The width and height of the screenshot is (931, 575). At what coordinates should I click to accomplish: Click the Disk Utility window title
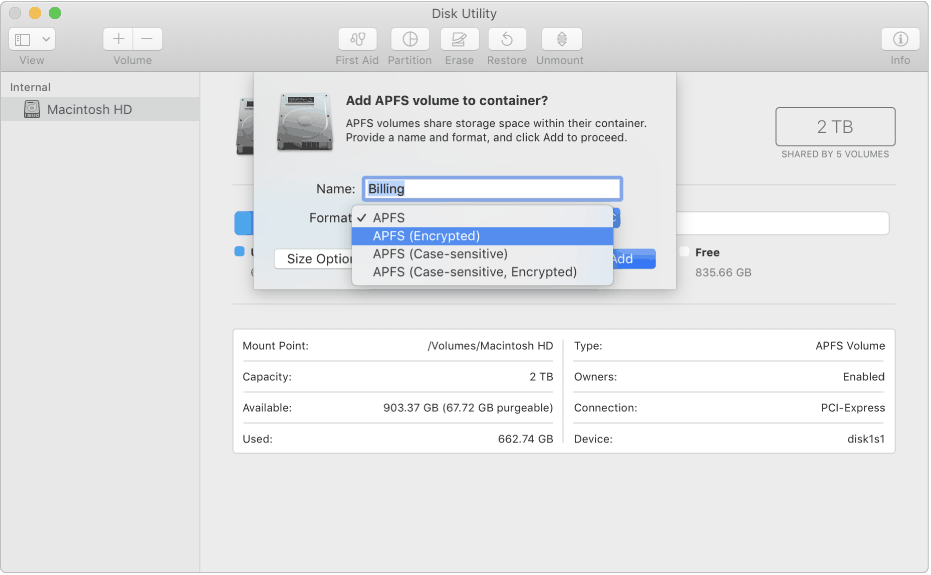(x=464, y=13)
